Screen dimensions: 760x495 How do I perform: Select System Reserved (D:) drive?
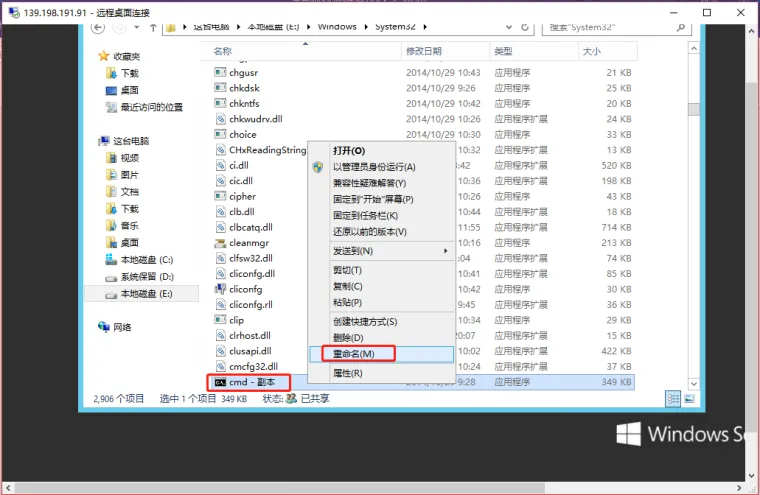coord(140,277)
